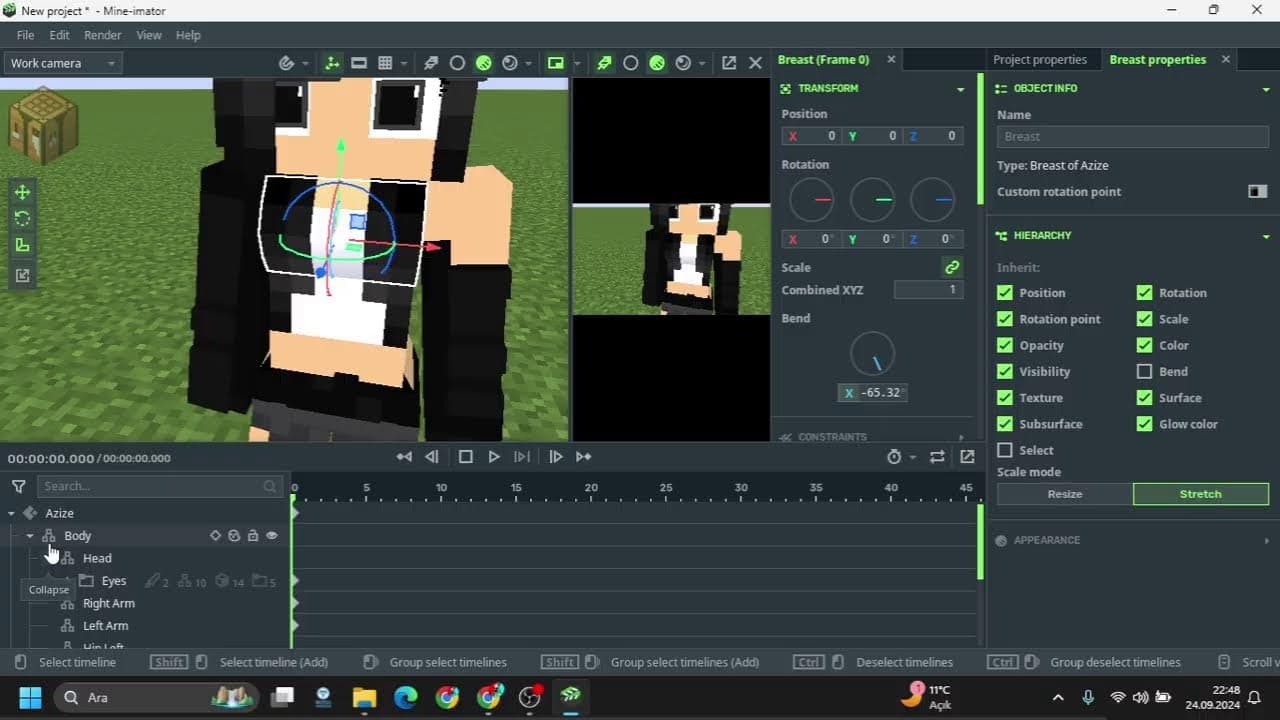Click the second view lights pin icon

(604, 63)
